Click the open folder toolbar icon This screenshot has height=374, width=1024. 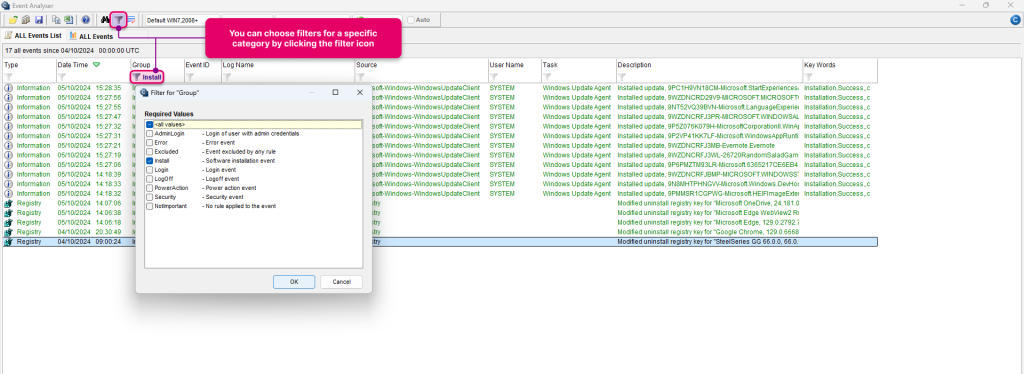[13, 20]
